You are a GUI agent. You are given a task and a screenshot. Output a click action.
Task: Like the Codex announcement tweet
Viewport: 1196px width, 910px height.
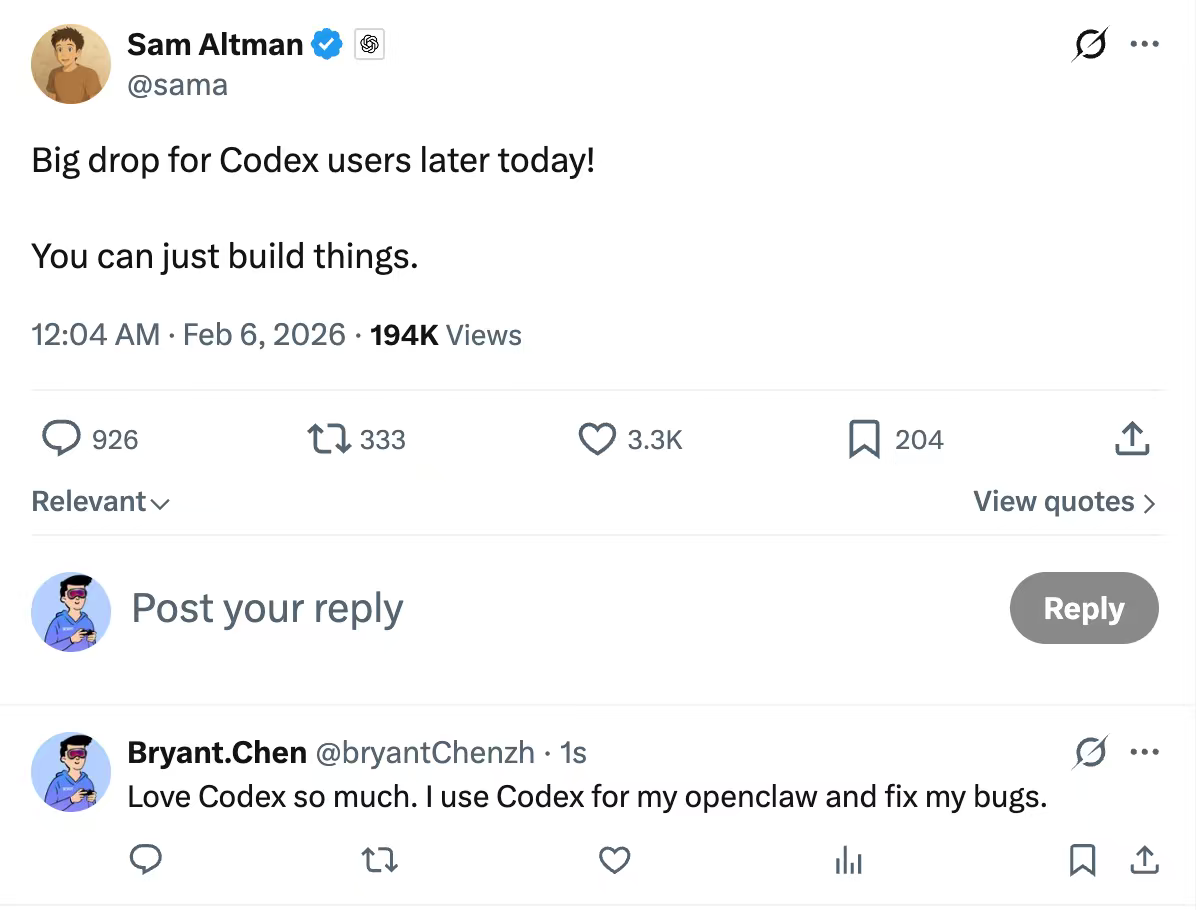(598, 439)
